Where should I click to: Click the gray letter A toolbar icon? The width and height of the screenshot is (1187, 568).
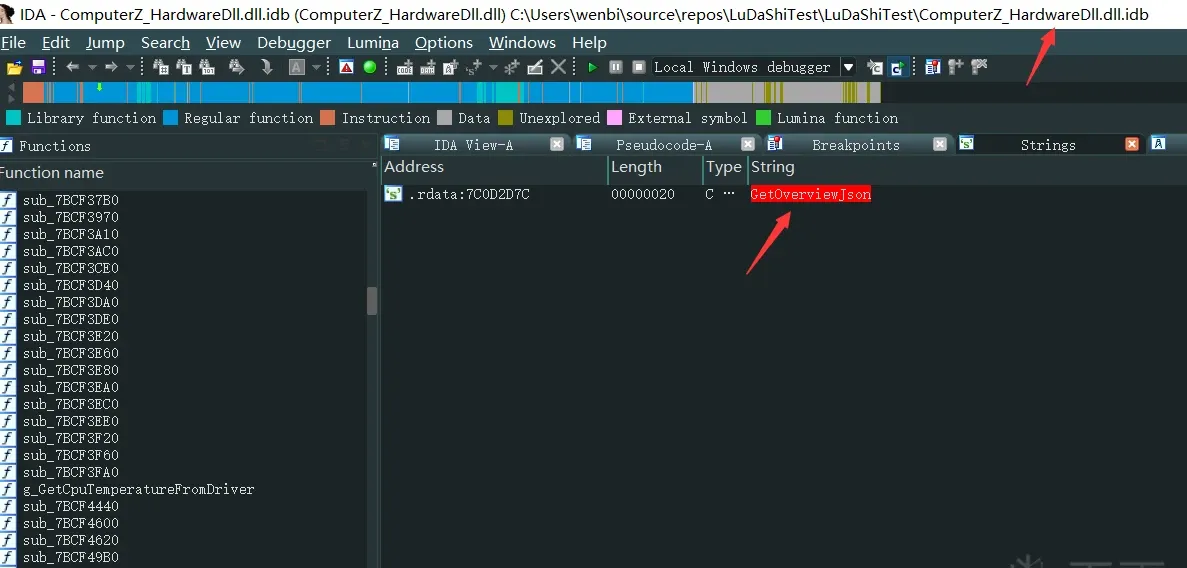[297, 67]
